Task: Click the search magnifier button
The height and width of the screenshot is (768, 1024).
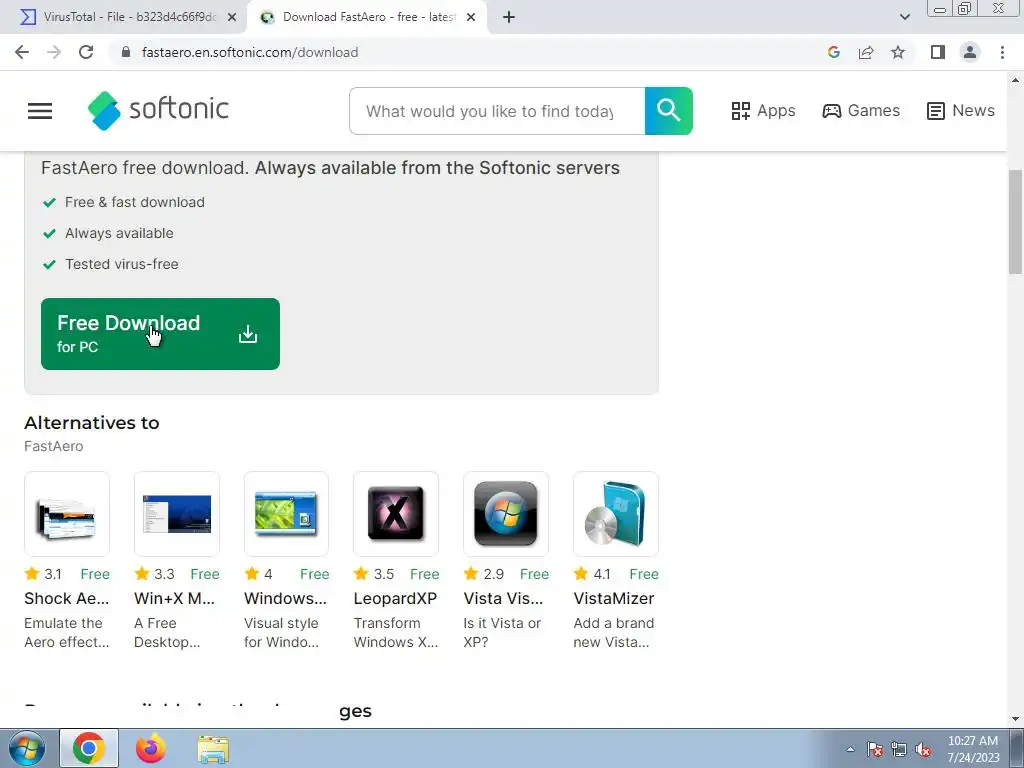Action: [669, 111]
